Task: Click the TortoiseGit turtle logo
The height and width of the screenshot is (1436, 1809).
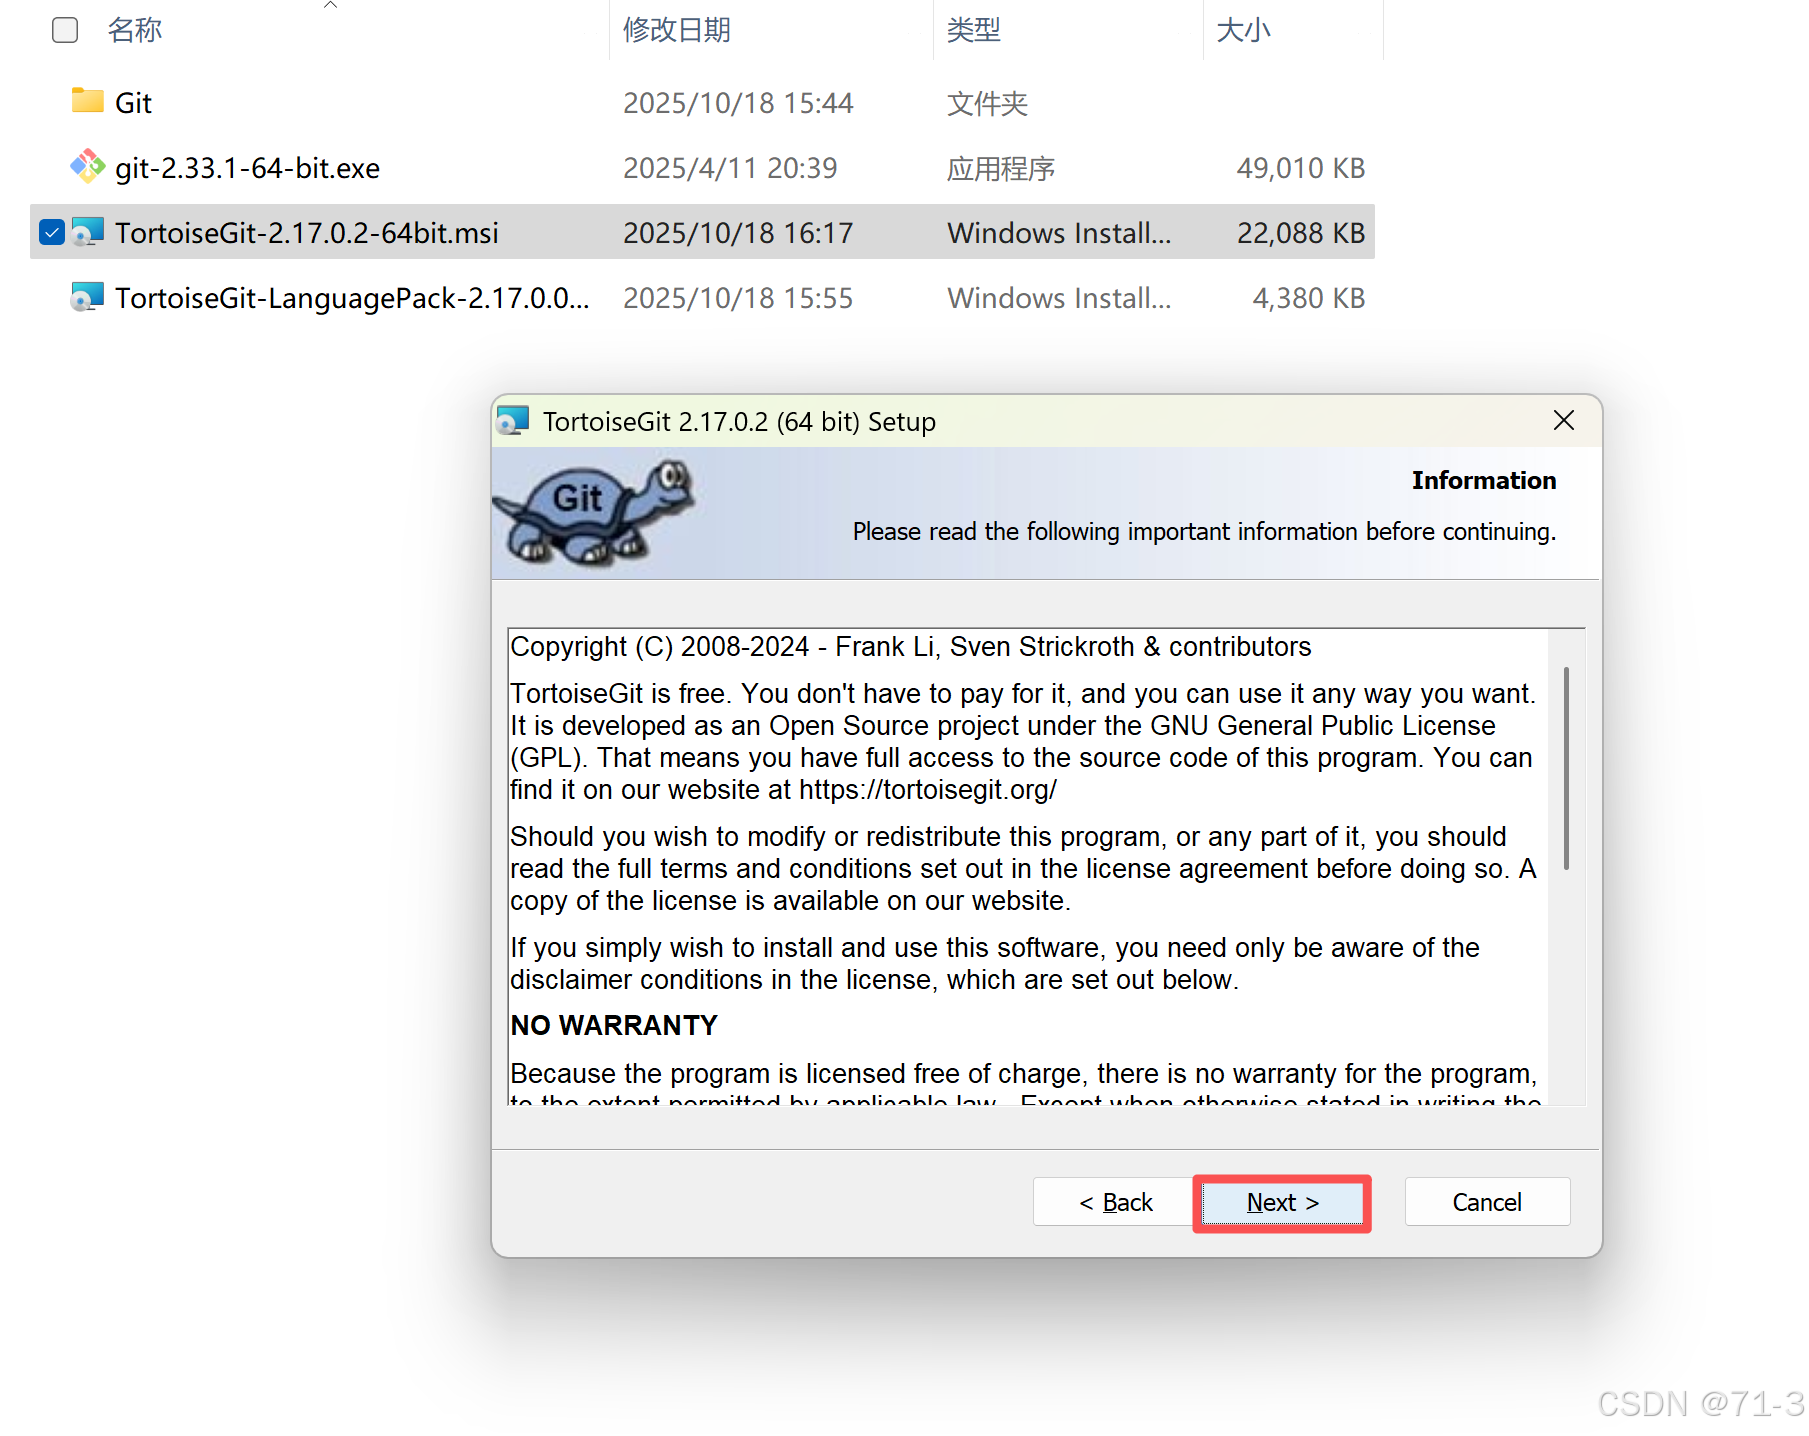Action: [x=594, y=513]
